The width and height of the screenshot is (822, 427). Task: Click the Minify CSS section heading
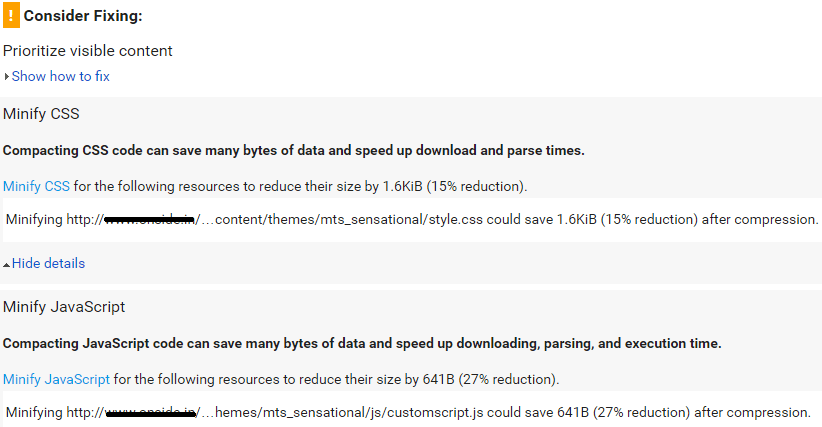[41, 114]
